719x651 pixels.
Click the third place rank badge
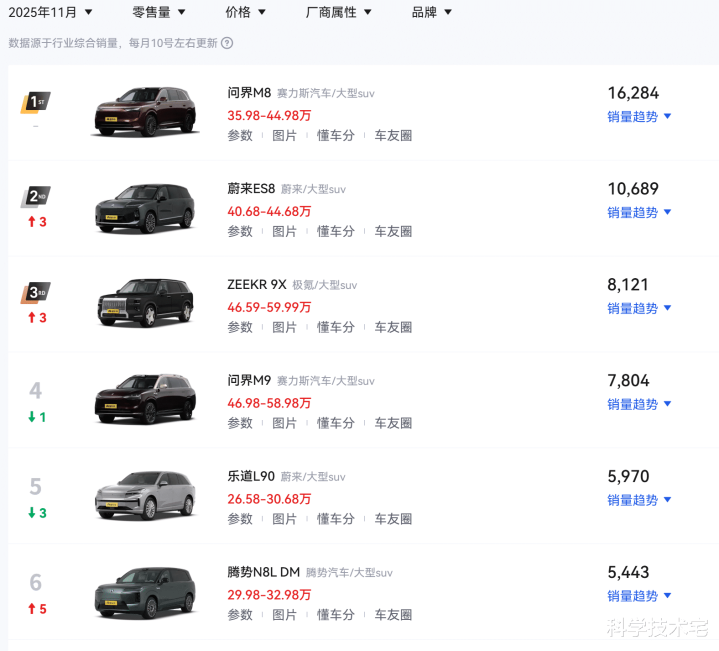(36, 293)
